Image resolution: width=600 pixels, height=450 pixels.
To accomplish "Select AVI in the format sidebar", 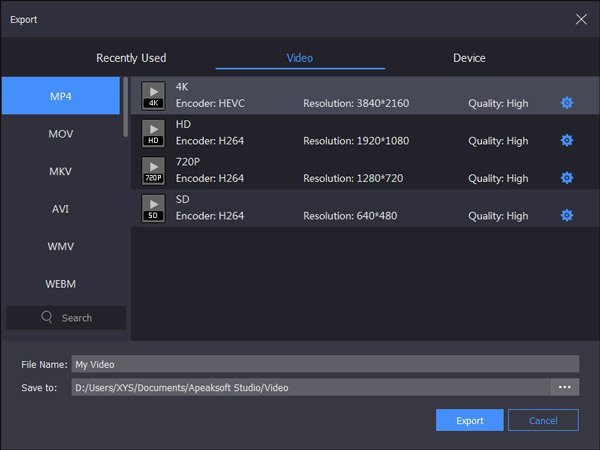I will point(61,209).
